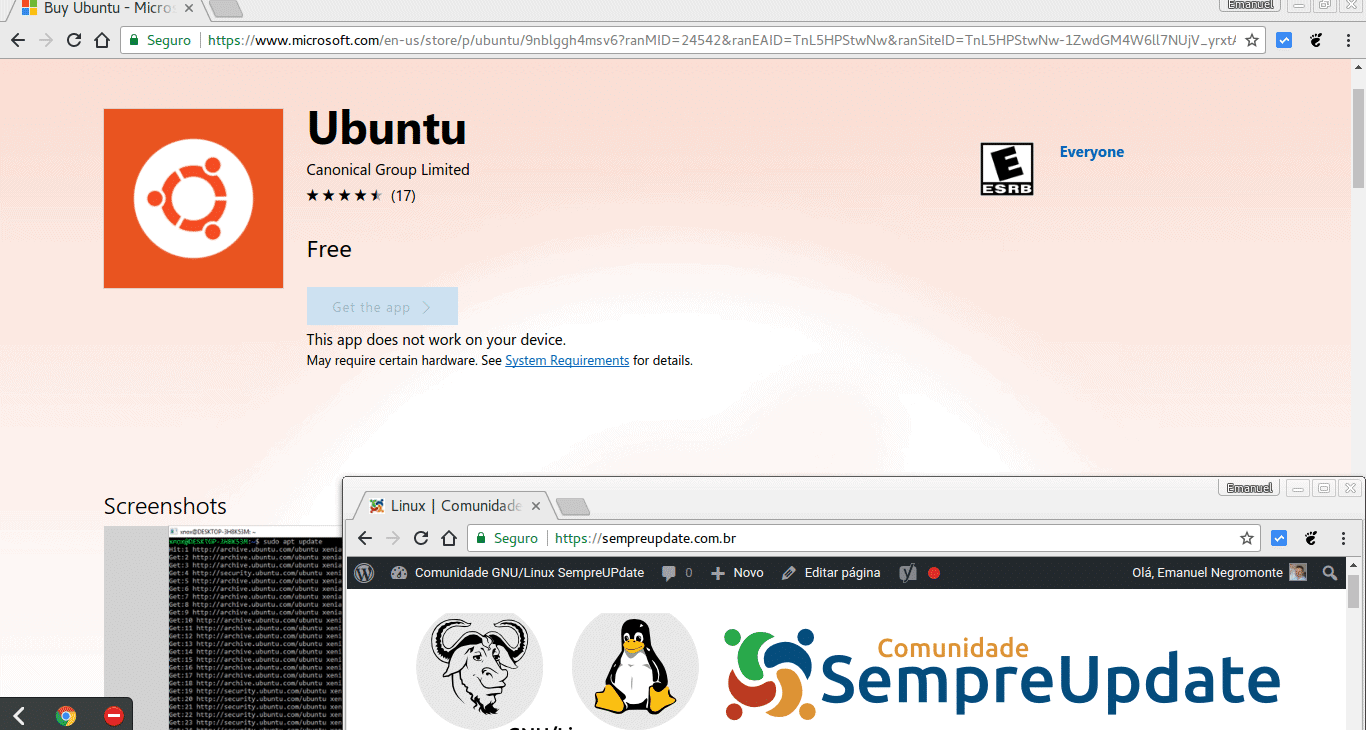
Task: Click the back chevron in the bottom-left panel
Action: [19, 716]
